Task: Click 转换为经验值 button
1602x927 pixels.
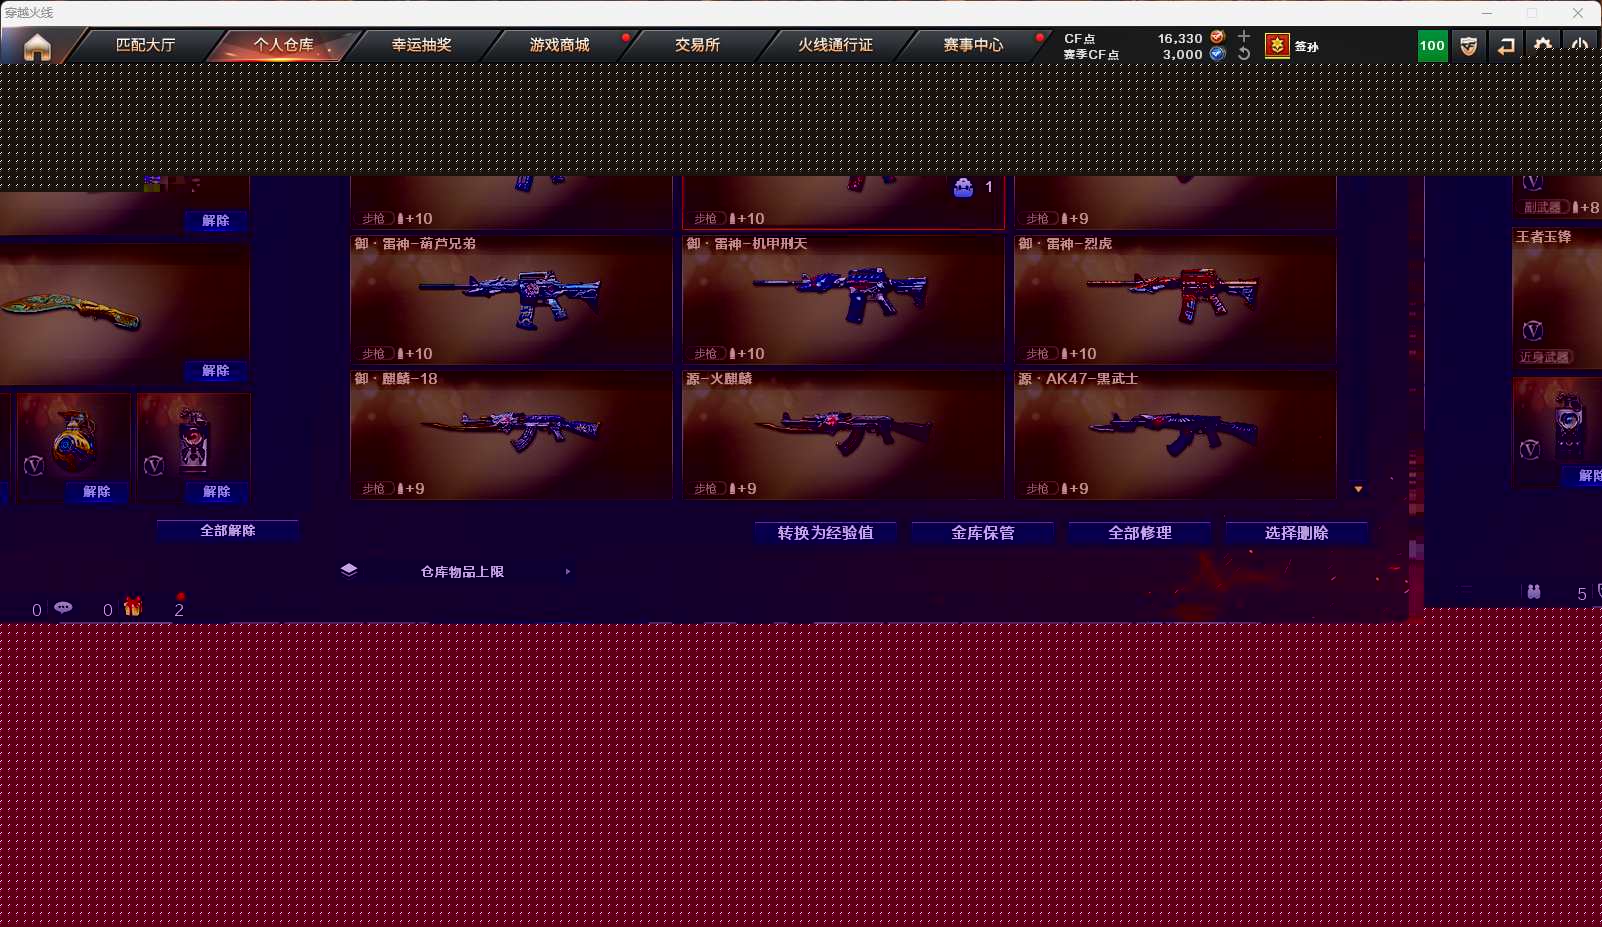Action: [x=826, y=533]
